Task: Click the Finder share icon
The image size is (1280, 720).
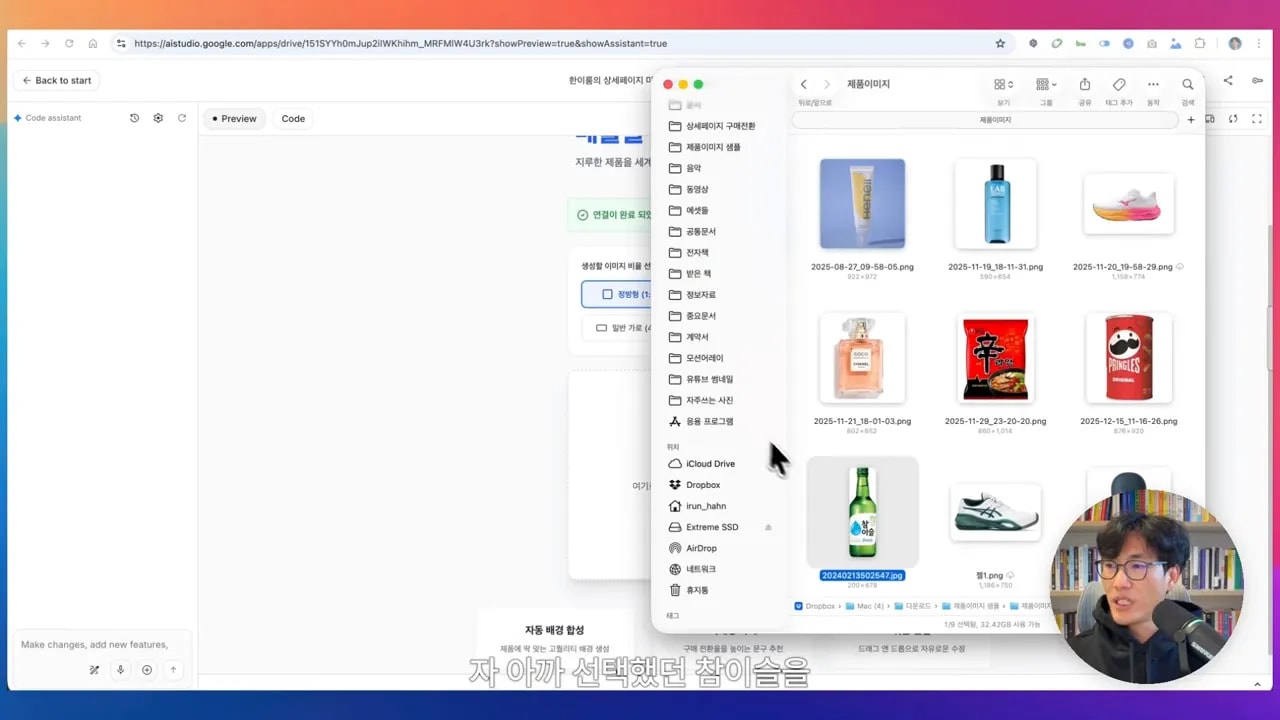Action: coord(1085,85)
